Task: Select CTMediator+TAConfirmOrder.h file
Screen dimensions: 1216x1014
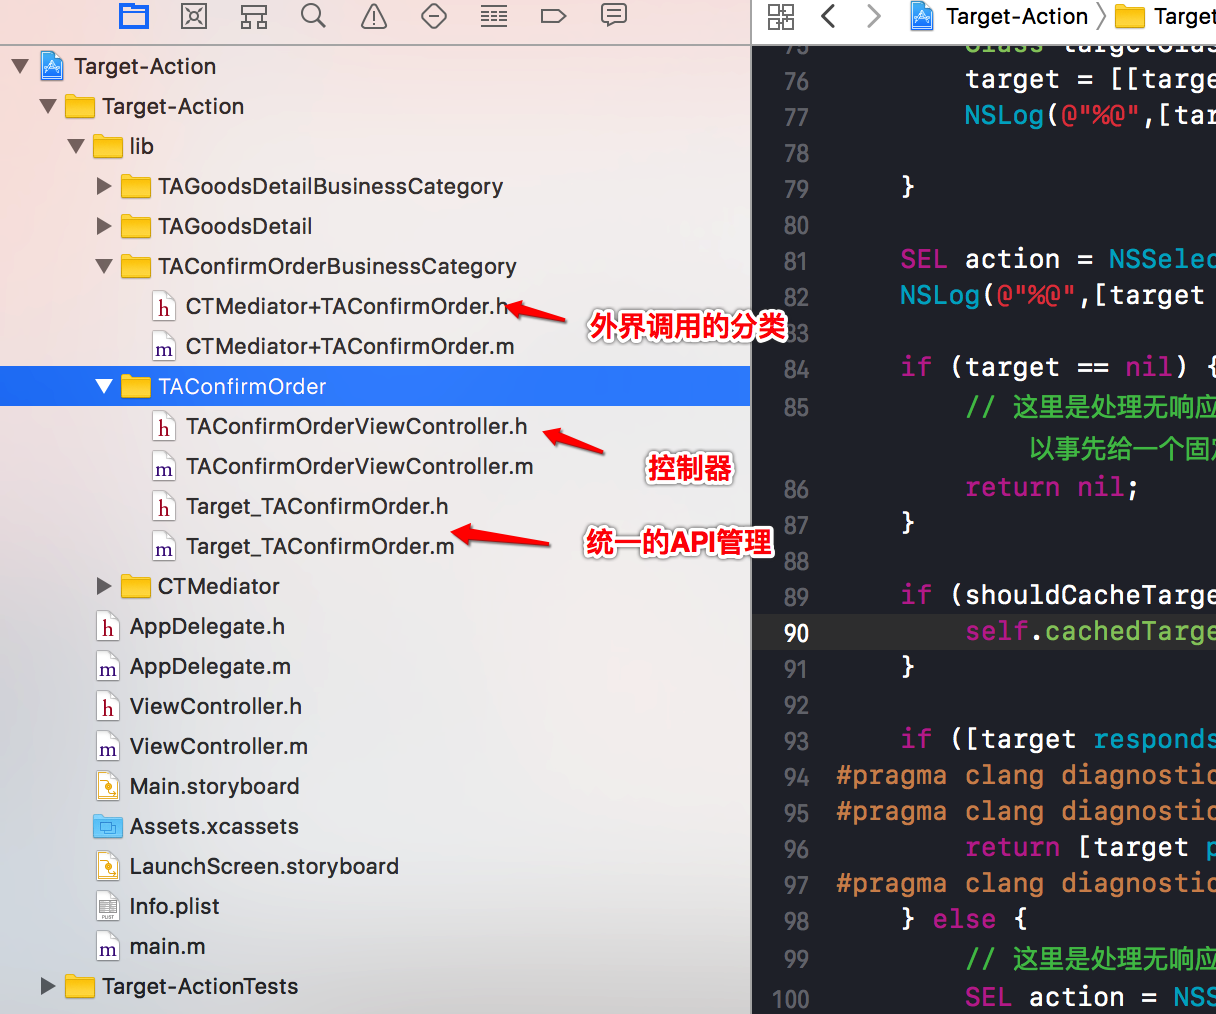Action: pyautogui.click(x=348, y=306)
